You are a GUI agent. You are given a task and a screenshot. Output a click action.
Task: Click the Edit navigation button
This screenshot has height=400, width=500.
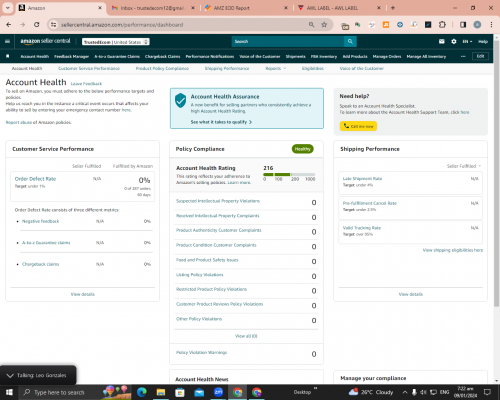(x=480, y=56)
